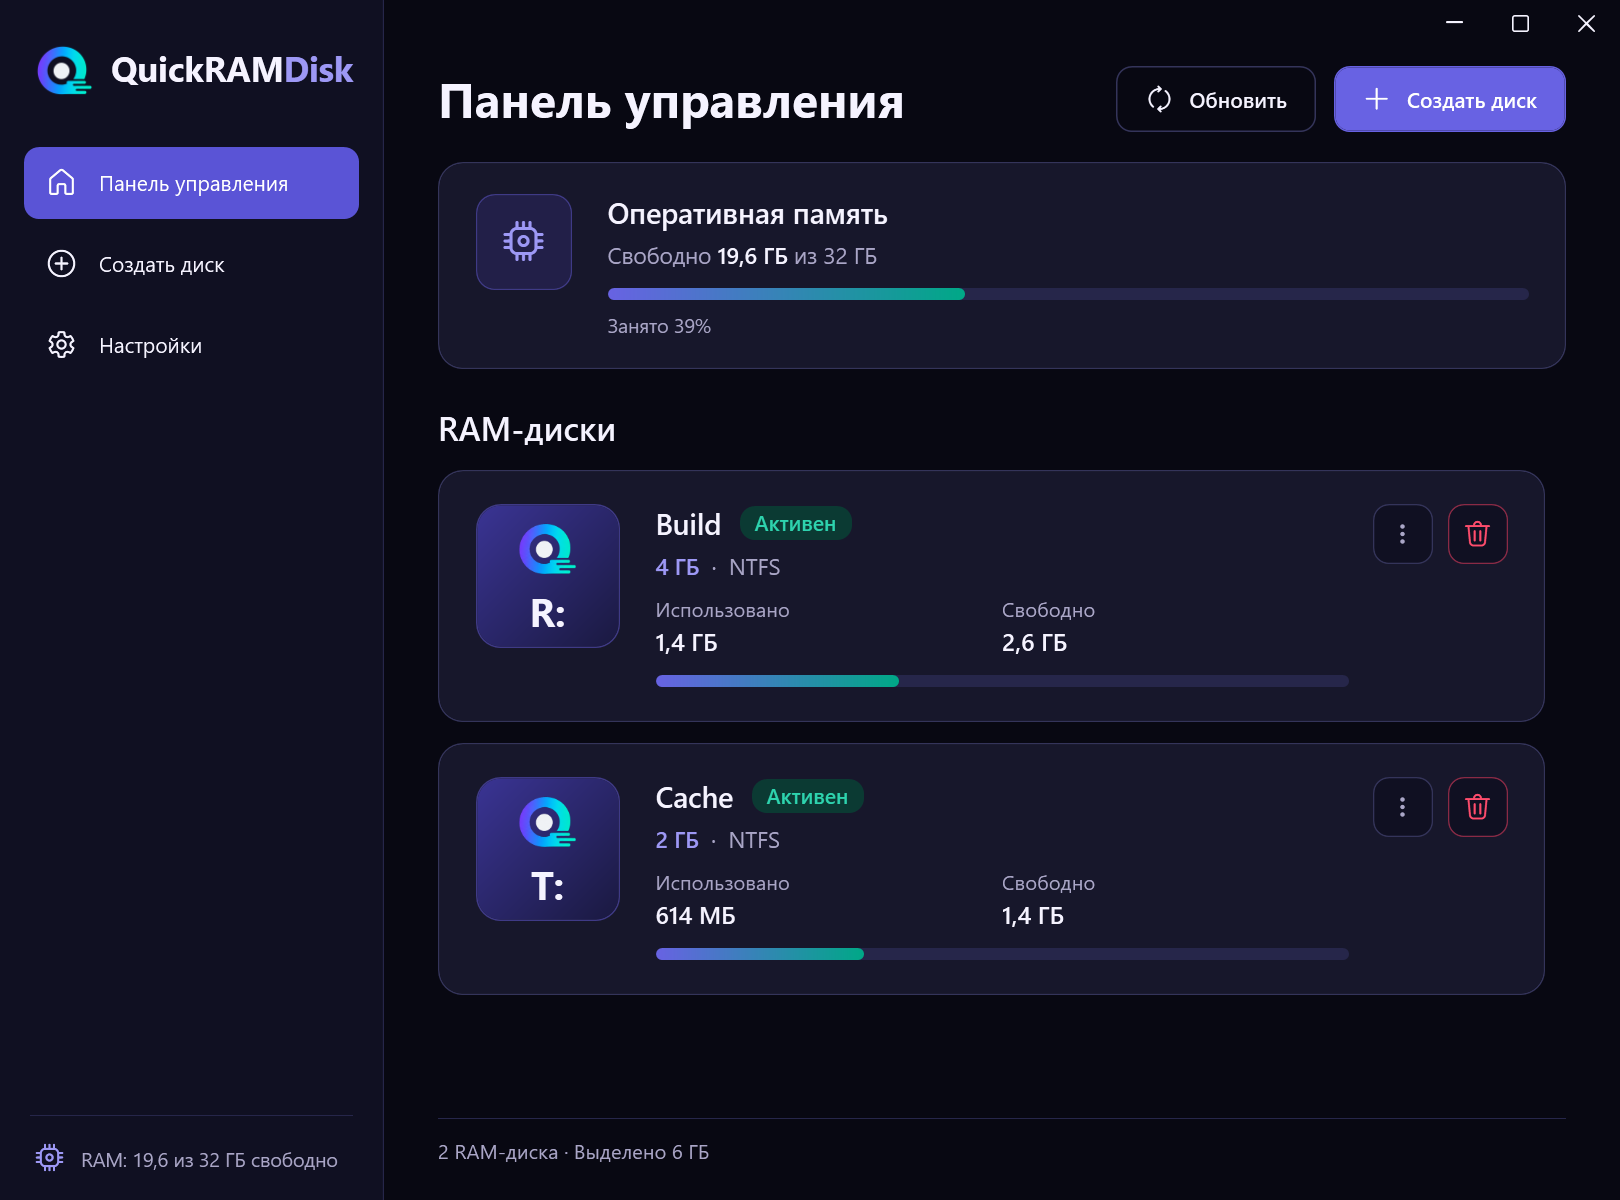Click the Build disk name
1620x1200 pixels.
688,525
